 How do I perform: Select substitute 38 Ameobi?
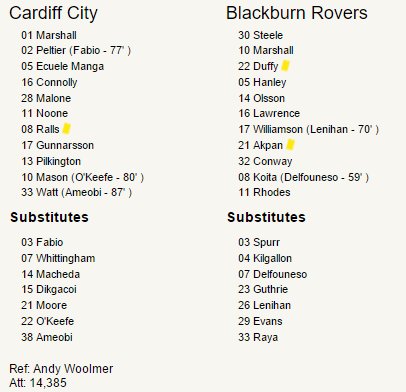pyautogui.click(x=47, y=337)
